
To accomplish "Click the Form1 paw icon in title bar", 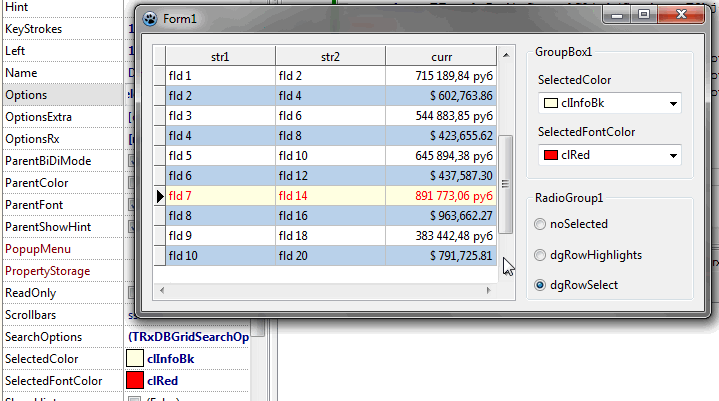I will tap(149, 17).
